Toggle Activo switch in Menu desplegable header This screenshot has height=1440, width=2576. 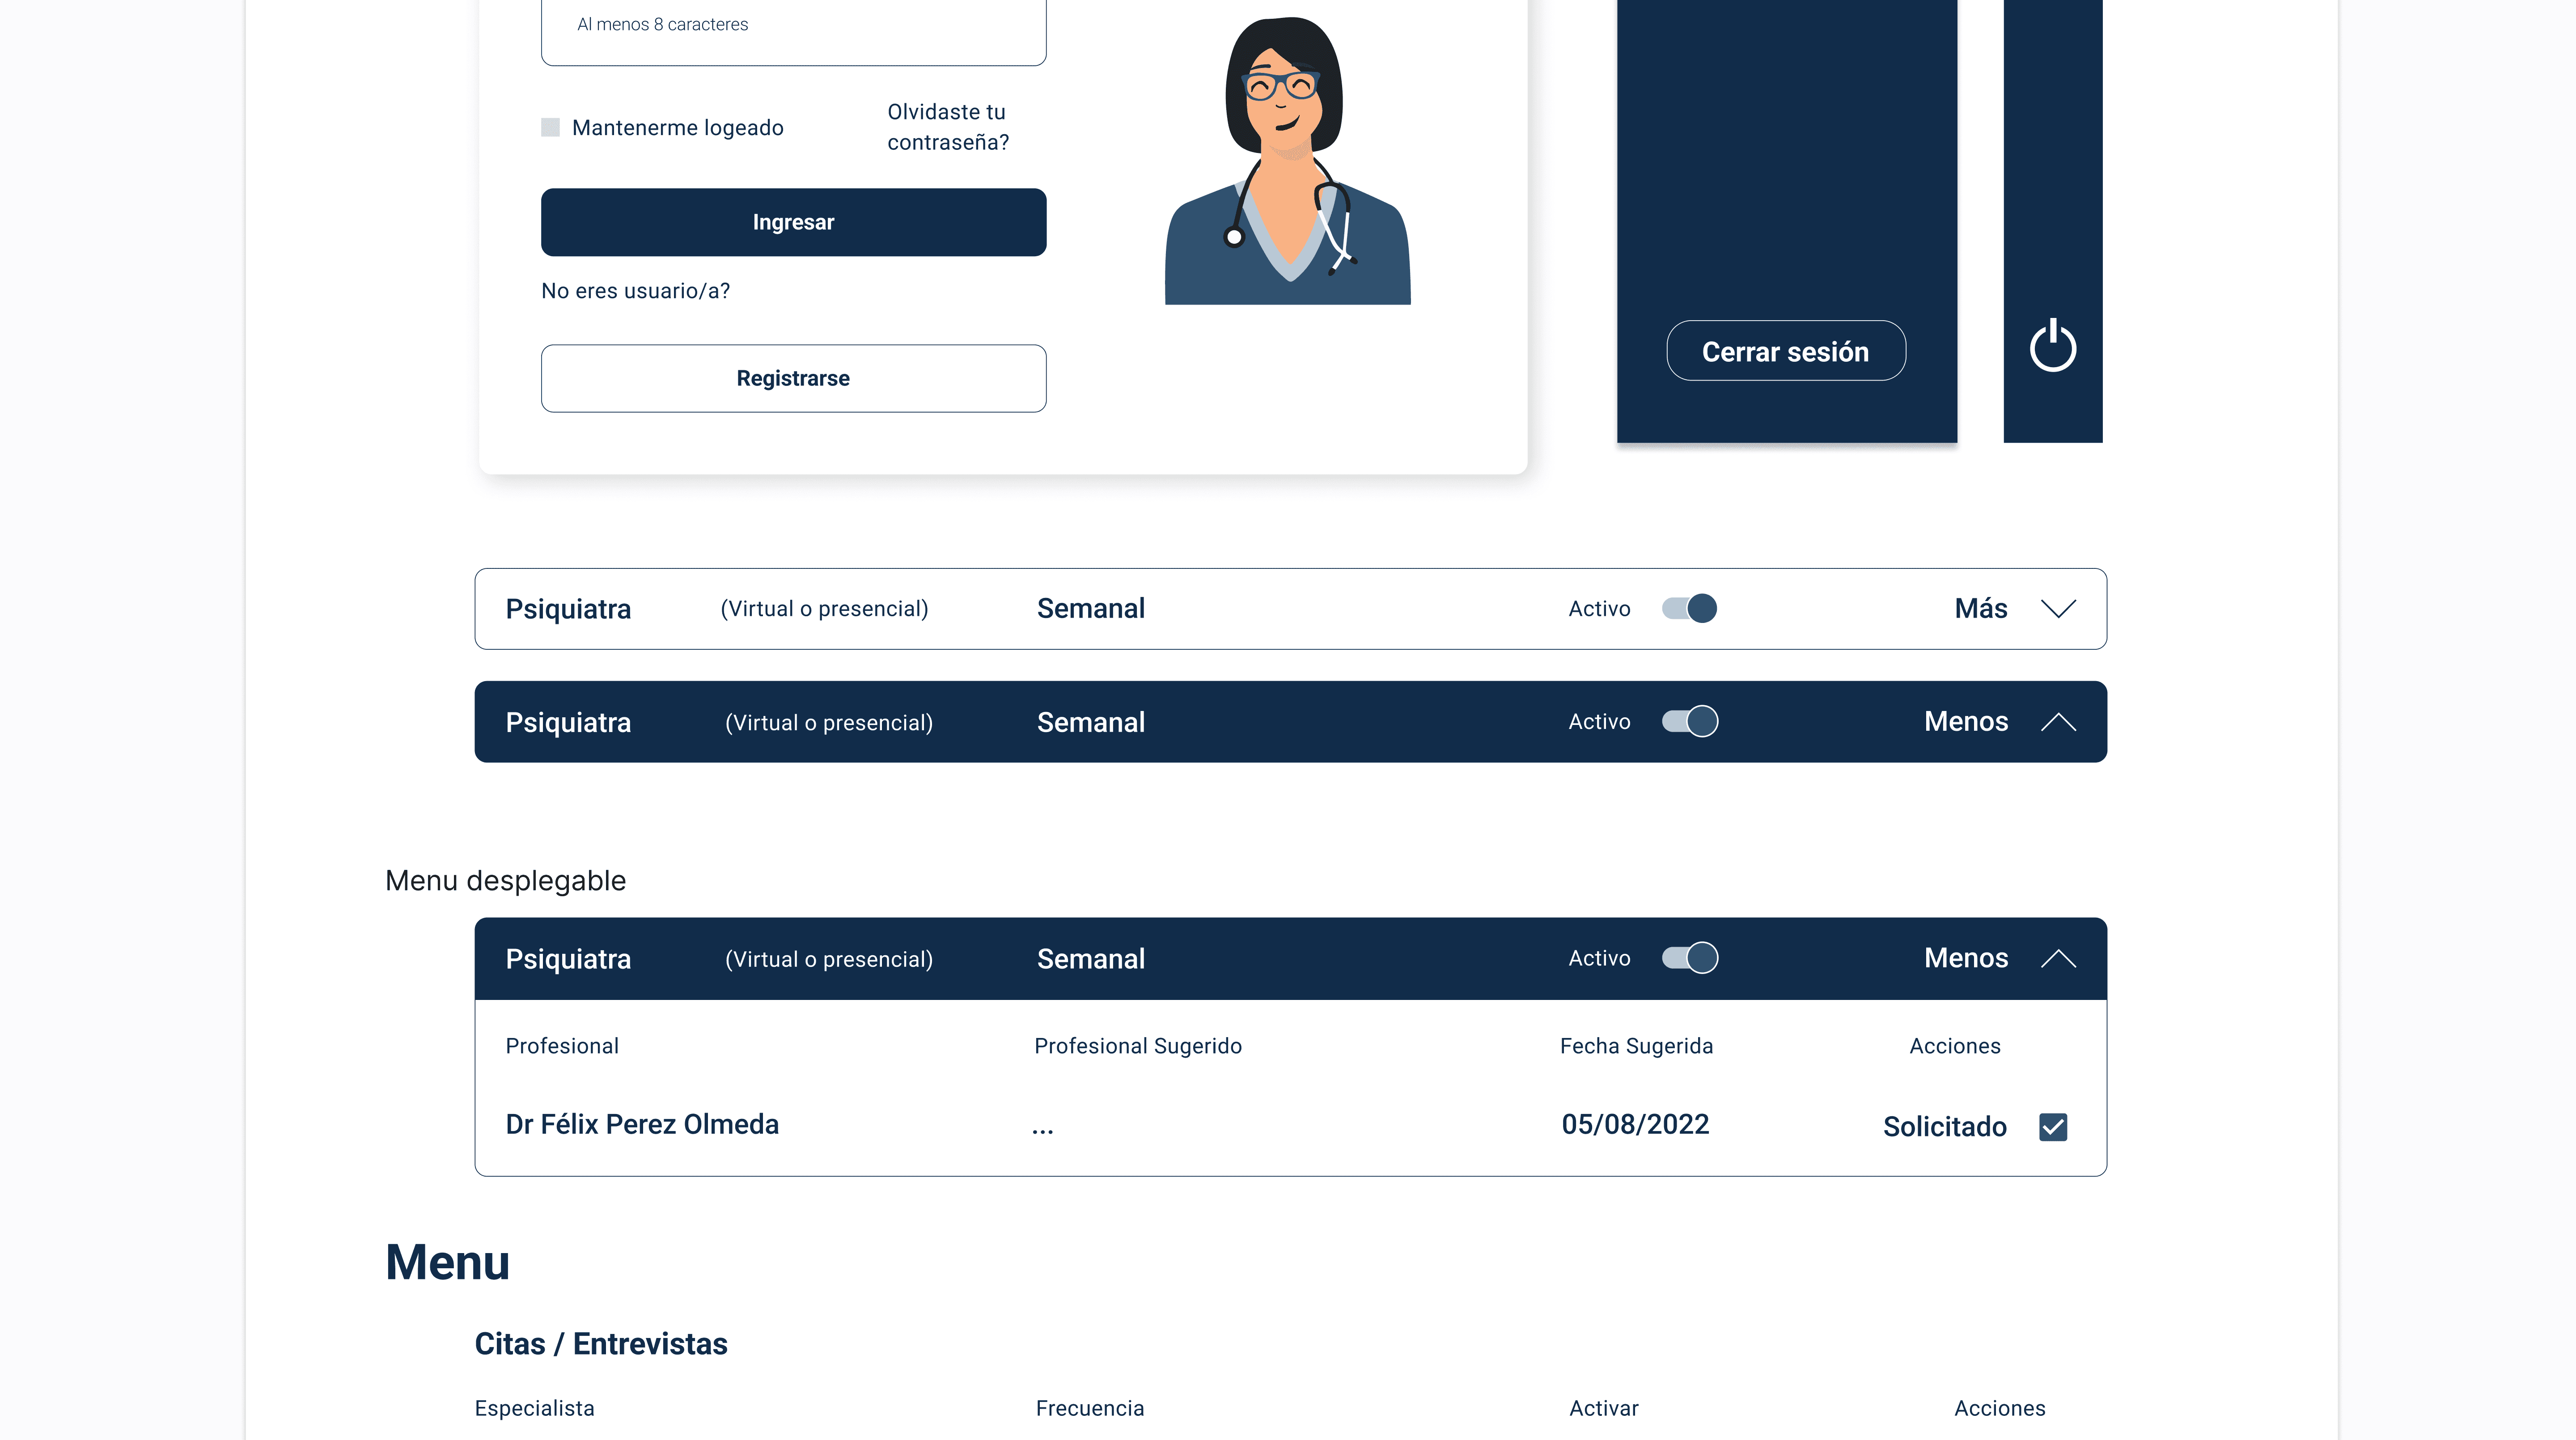1689,958
